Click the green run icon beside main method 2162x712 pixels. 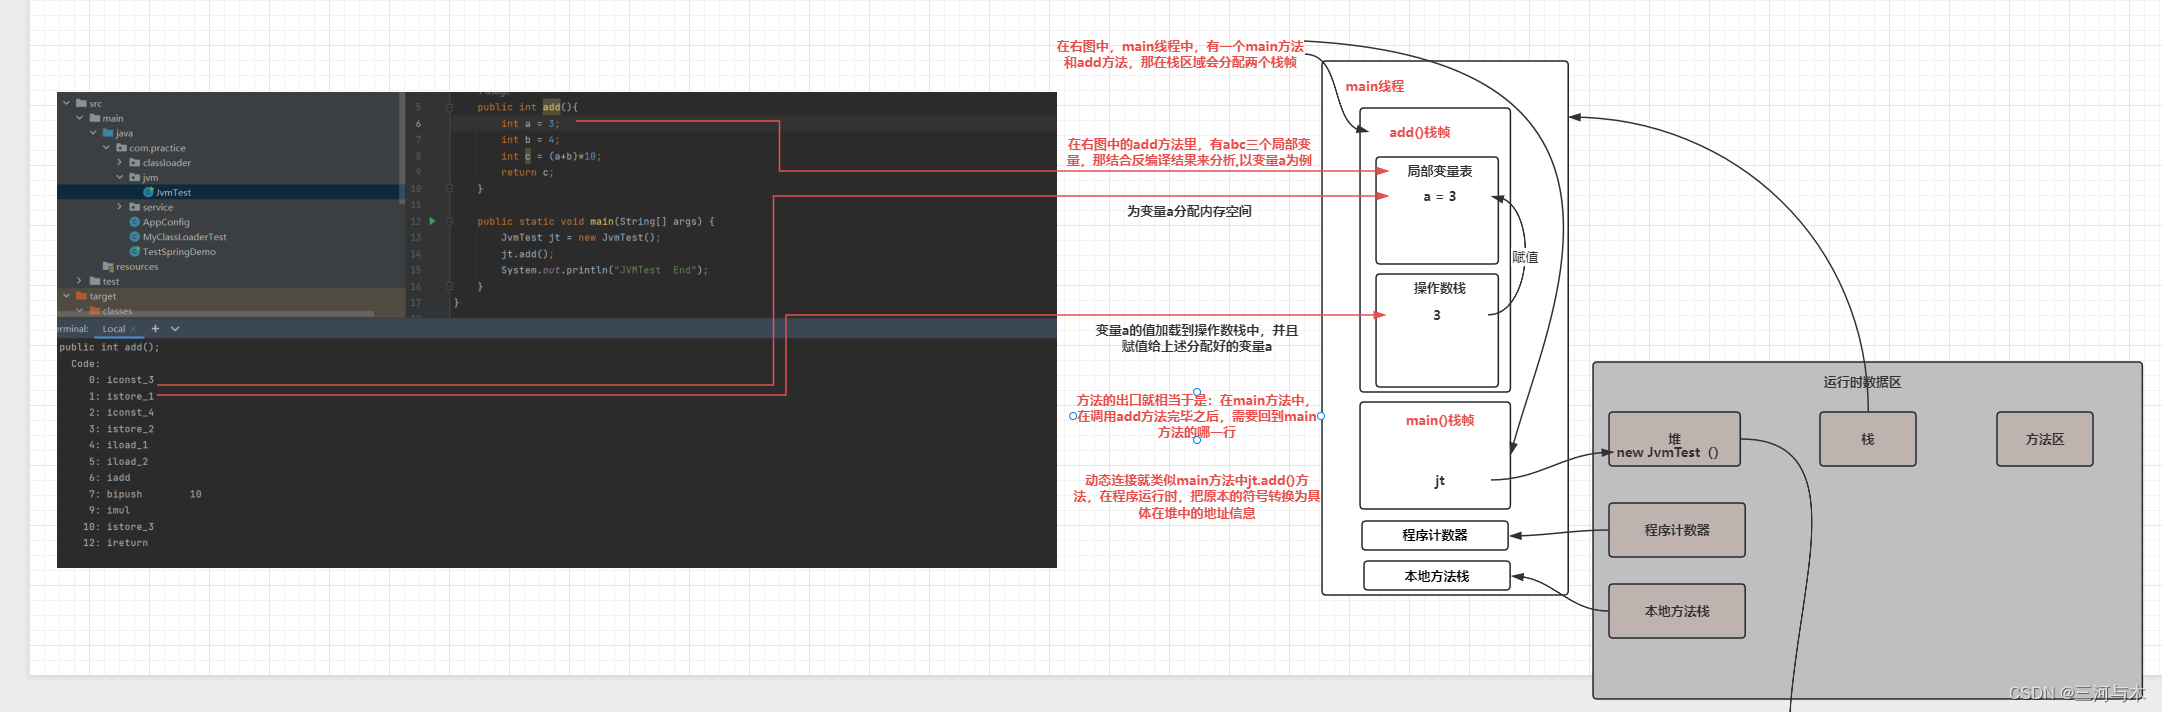point(432,221)
